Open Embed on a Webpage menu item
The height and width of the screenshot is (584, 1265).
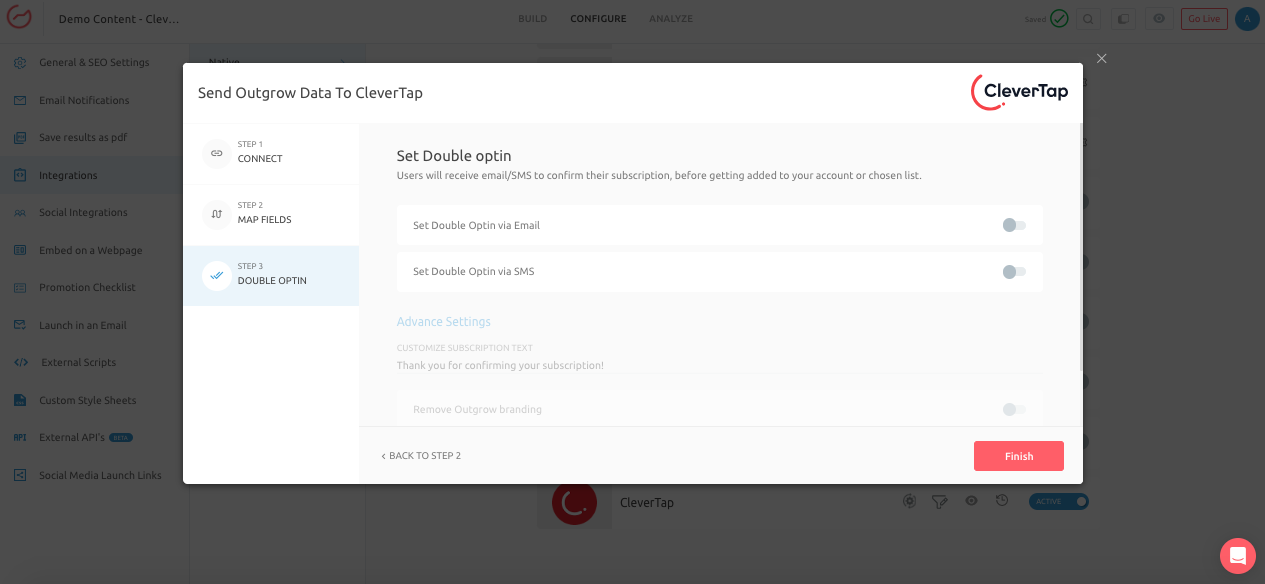tap(91, 250)
